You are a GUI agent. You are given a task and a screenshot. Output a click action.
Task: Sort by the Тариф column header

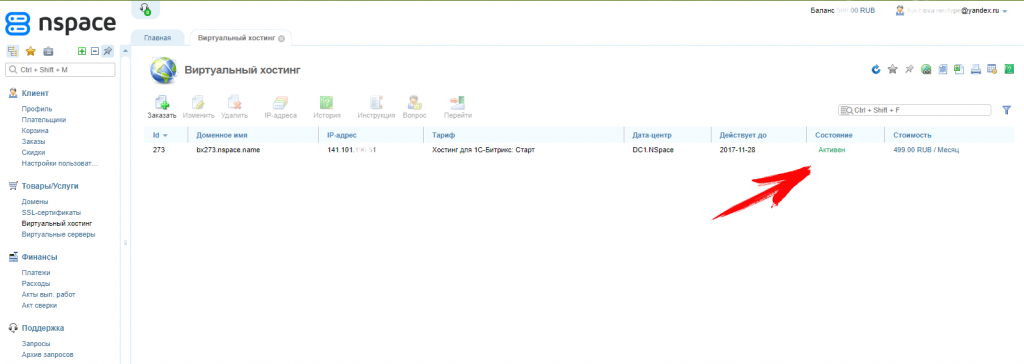[523, 135]
